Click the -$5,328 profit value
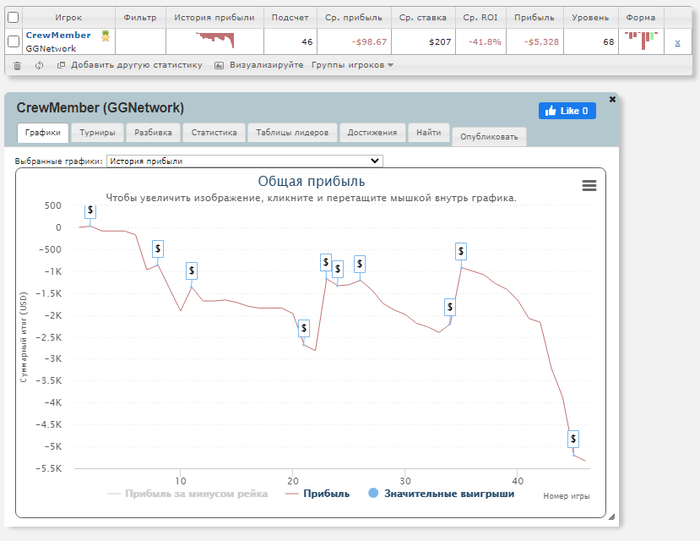Image resolution: width=700 pixels, height=541 pixels. click(x=542, y=42)
